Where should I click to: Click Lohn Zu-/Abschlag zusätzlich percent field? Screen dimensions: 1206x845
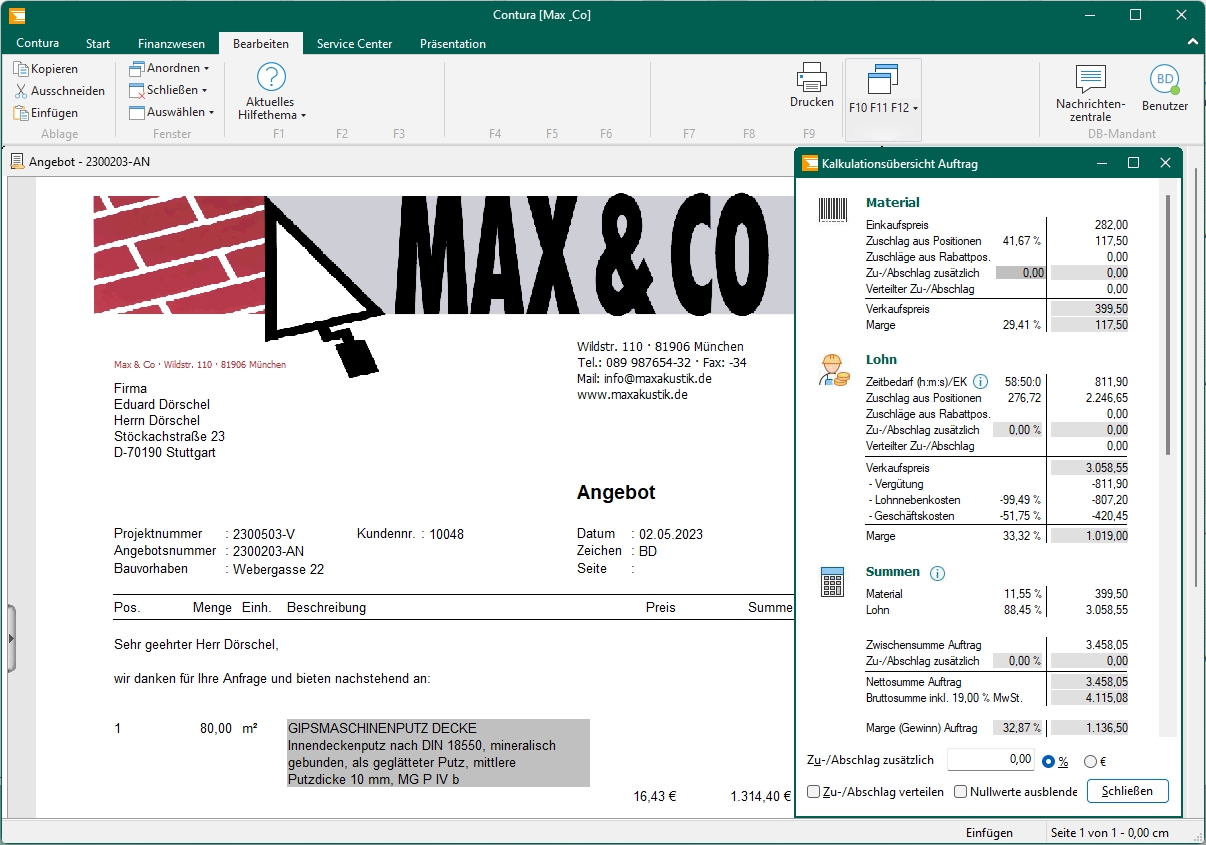coord(1019,430)
